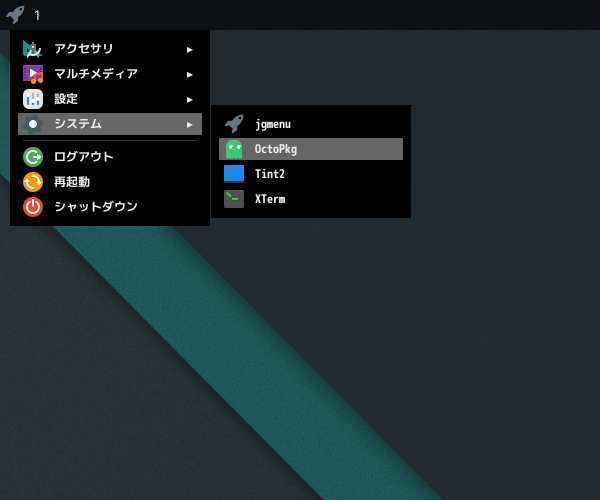Screen dimensions: 600x500
Task: Launch XTerm from the submenu
Action: [x=311, y=199]
